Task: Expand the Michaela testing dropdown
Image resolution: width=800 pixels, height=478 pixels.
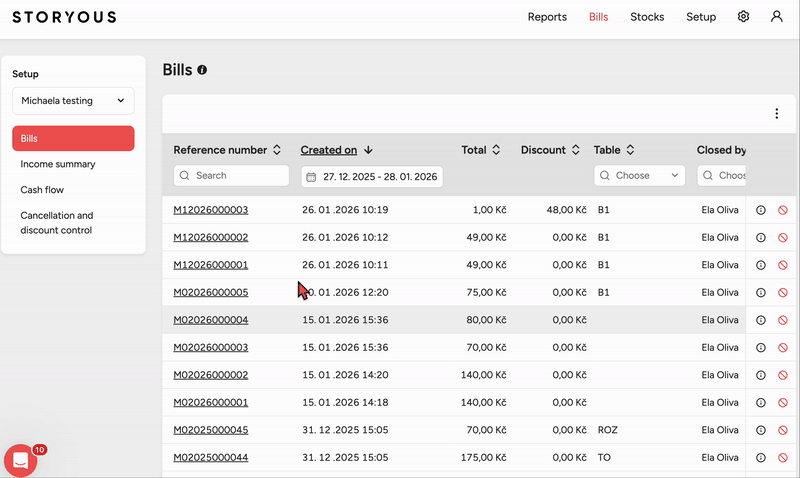Action: click(73, 100)
